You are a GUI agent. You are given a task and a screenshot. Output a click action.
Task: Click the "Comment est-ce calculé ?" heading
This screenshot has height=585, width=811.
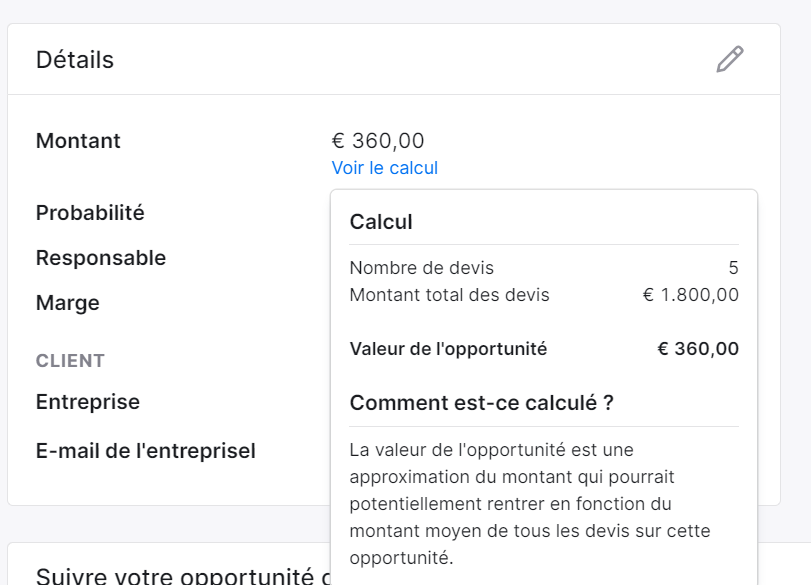point(482,402)
